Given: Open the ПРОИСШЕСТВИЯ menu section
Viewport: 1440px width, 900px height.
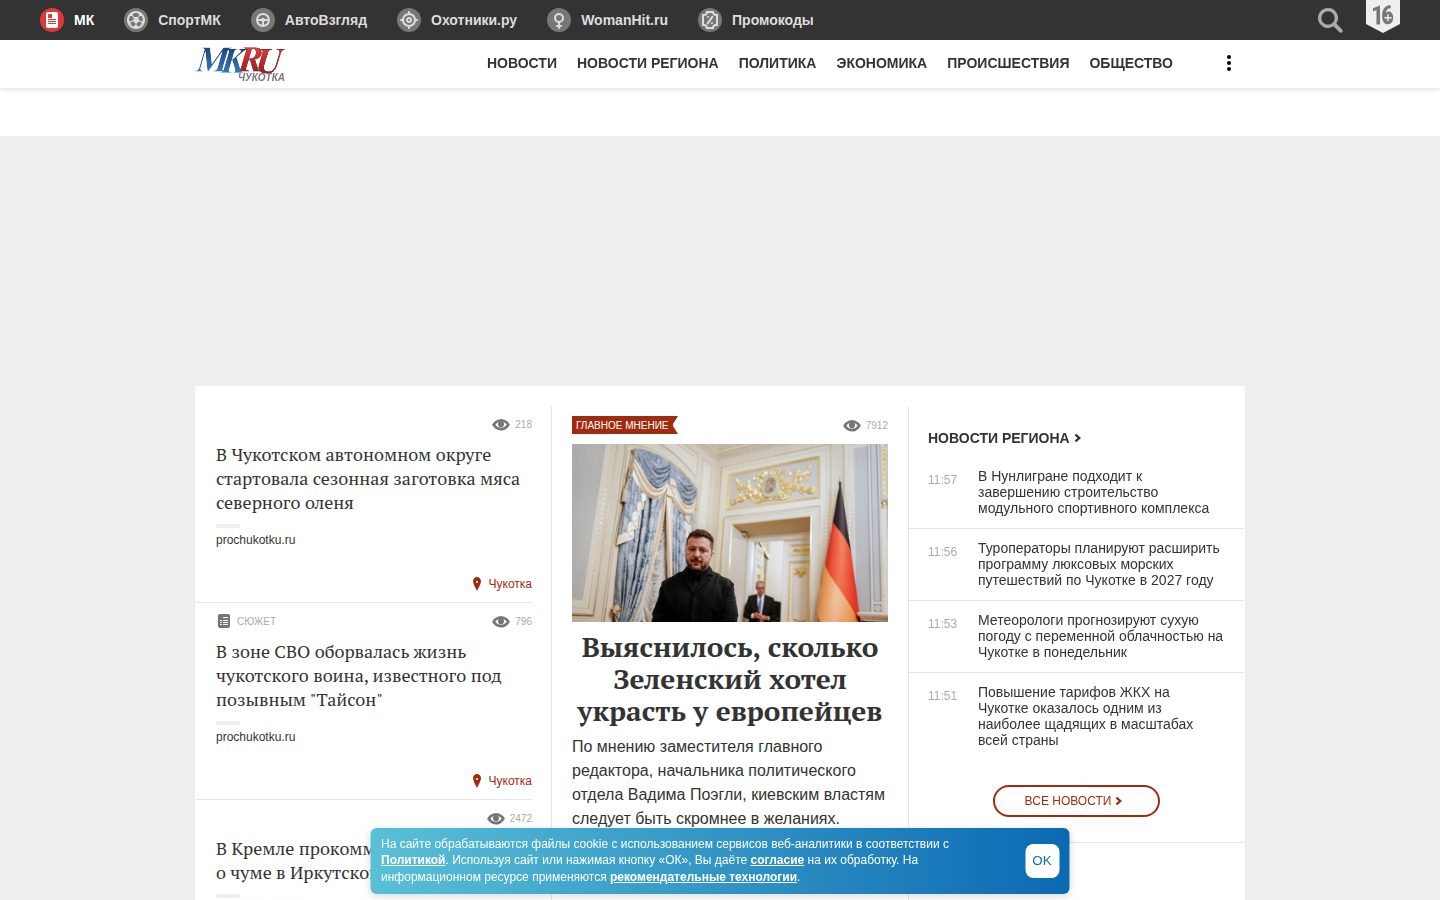Looking at the screenshot, I should pos(1008,63).
